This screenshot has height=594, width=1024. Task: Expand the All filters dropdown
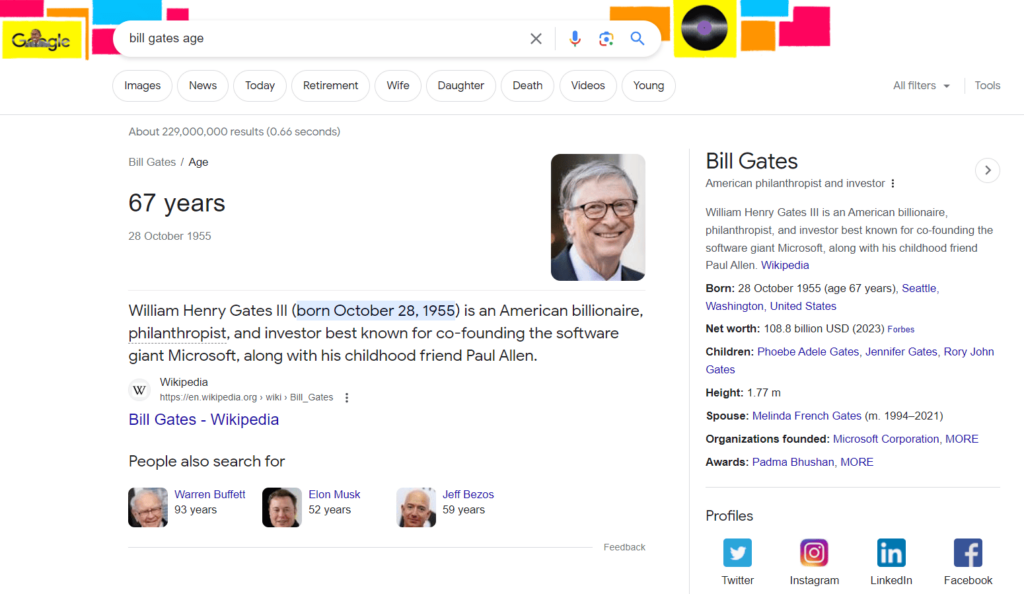pos(920,85)
